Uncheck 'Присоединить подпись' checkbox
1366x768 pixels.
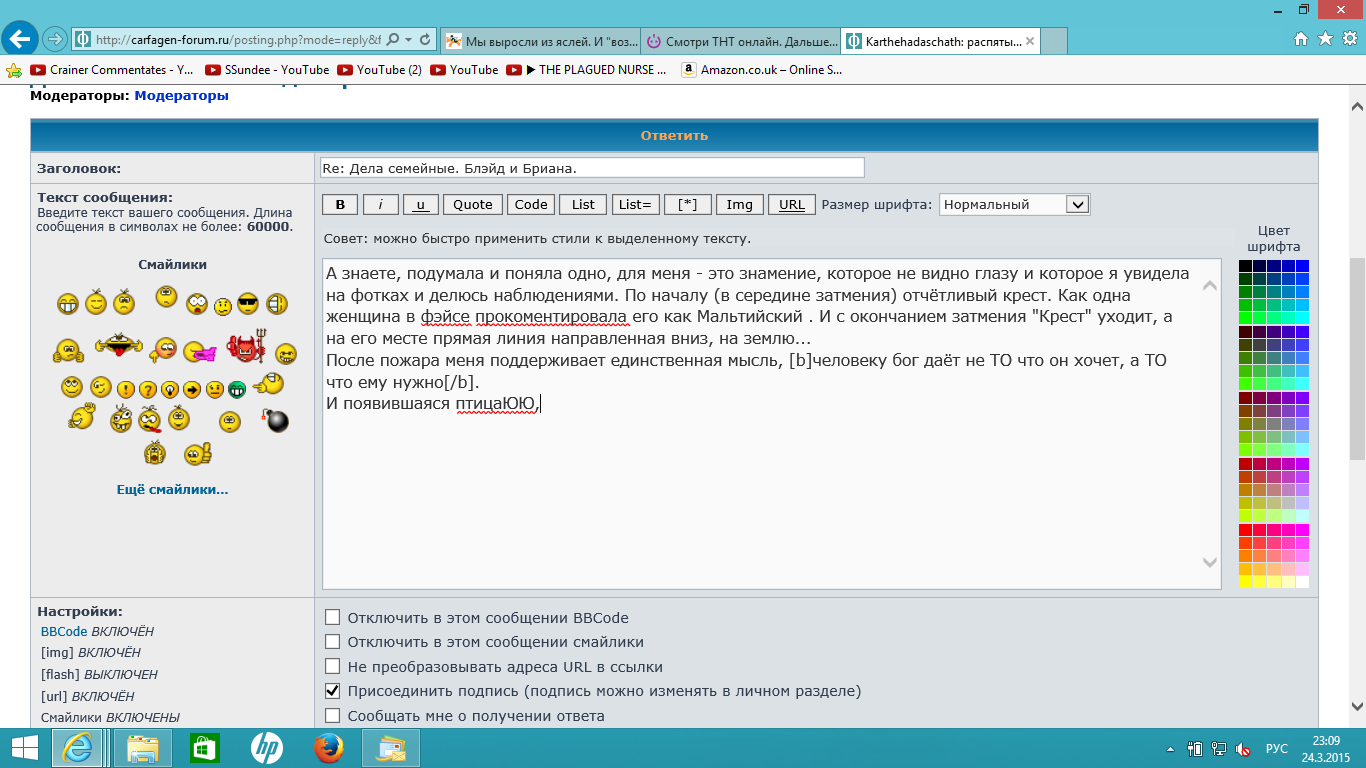pos(333,691)
